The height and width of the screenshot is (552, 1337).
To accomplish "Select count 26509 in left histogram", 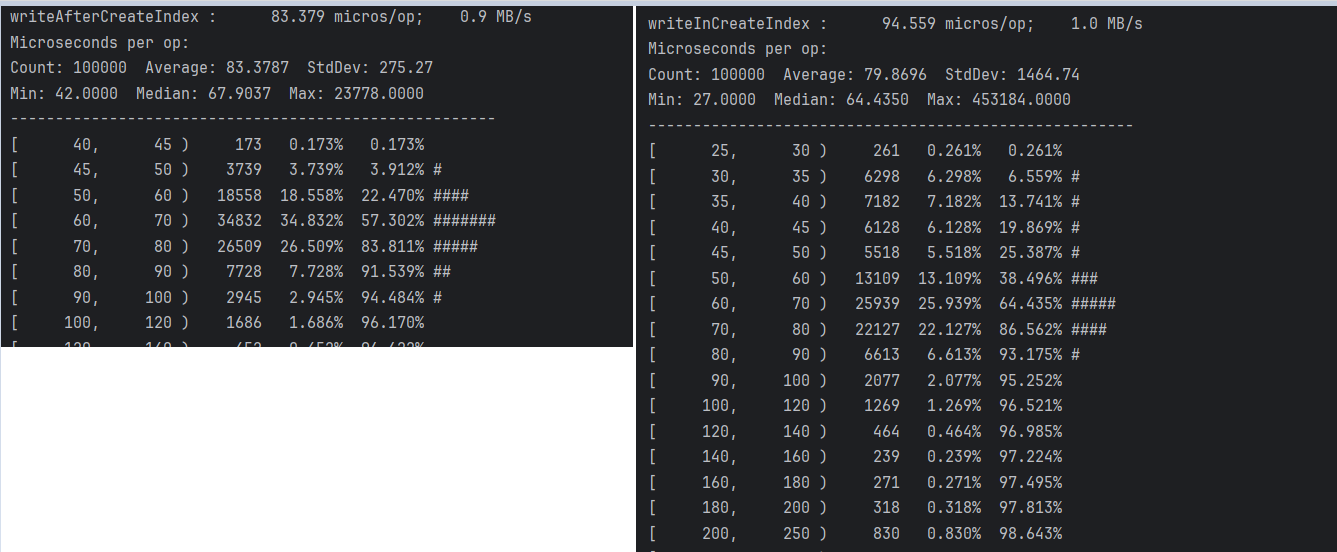I will click(239, 247).
